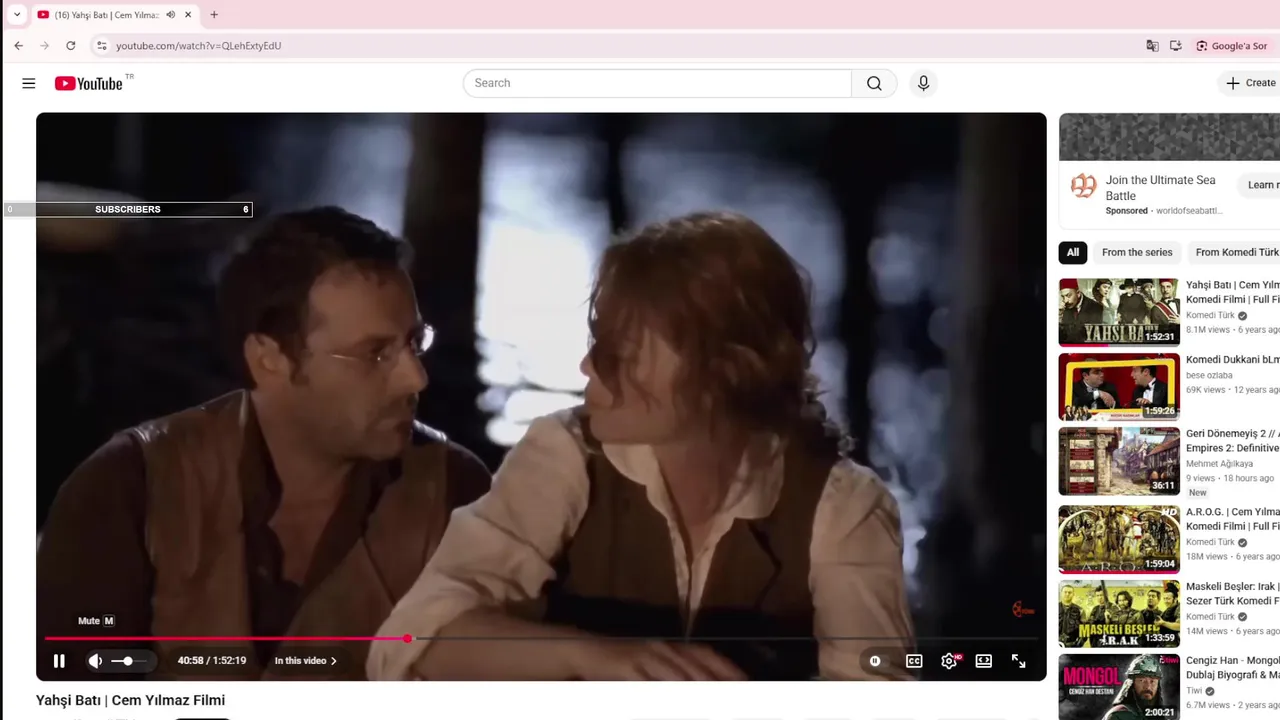1280x720 pixels.
Task: View site information icon in address bar
Action: tap(101, 45)
